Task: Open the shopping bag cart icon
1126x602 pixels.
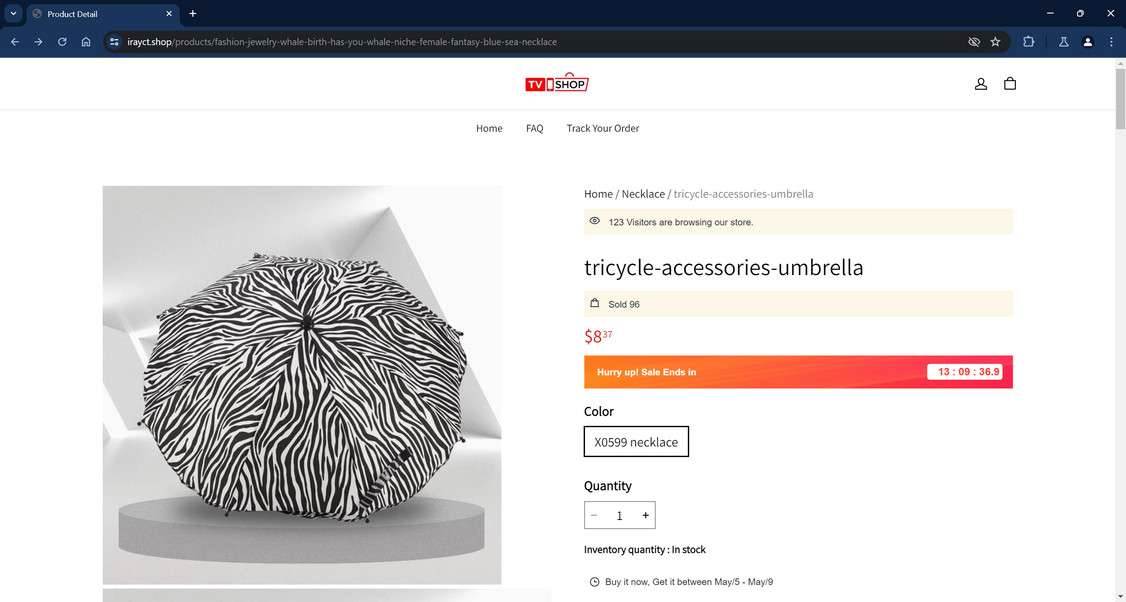Action: (1010, 84)
